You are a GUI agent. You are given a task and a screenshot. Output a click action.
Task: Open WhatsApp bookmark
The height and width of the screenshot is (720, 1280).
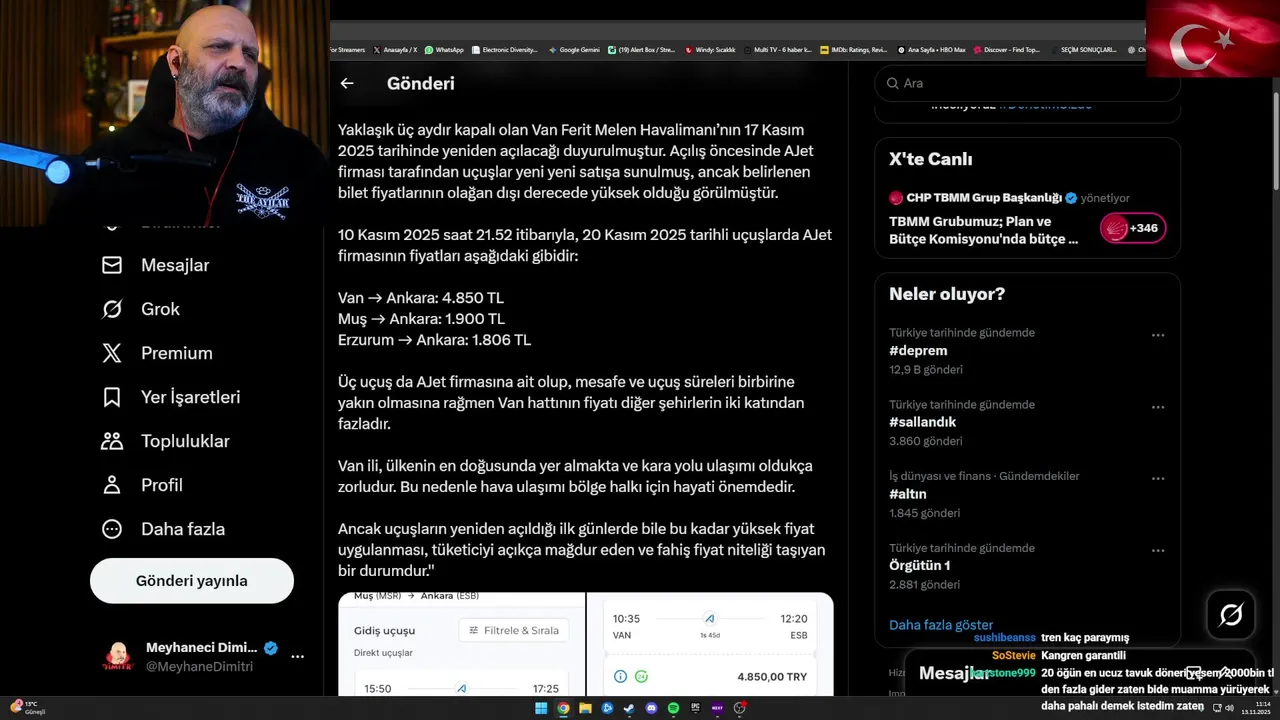444,50
